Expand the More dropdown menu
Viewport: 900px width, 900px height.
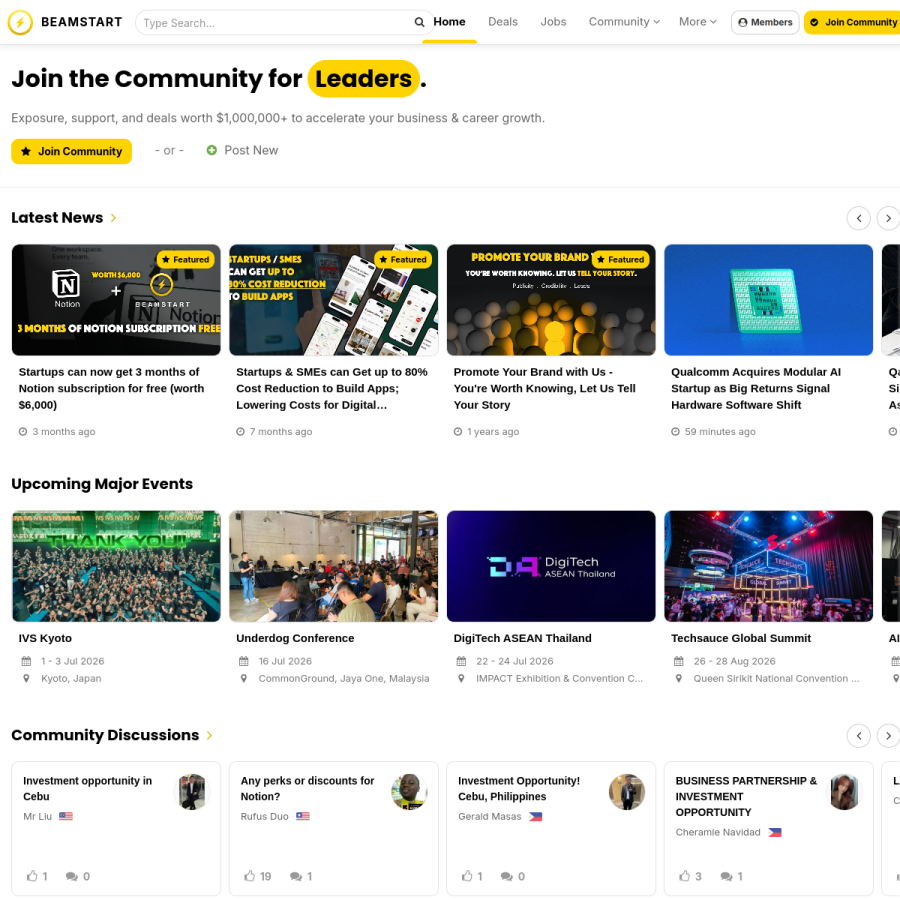click(697, 22)
